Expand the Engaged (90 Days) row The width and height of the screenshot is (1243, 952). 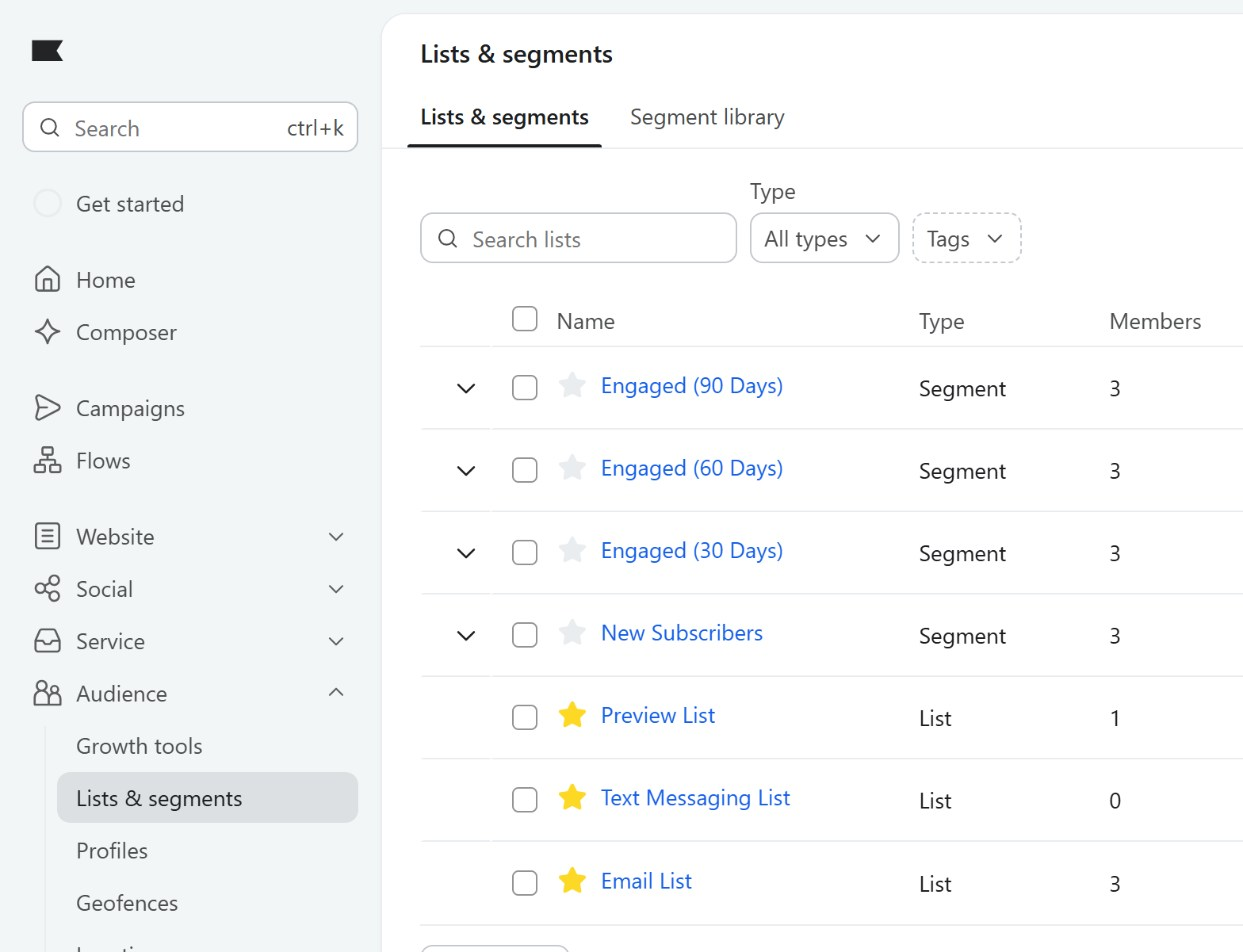click(466, 388)
